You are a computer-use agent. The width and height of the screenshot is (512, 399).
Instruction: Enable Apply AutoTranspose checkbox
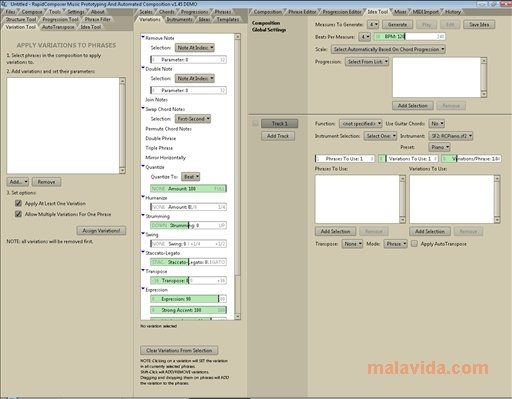point(414,244)
